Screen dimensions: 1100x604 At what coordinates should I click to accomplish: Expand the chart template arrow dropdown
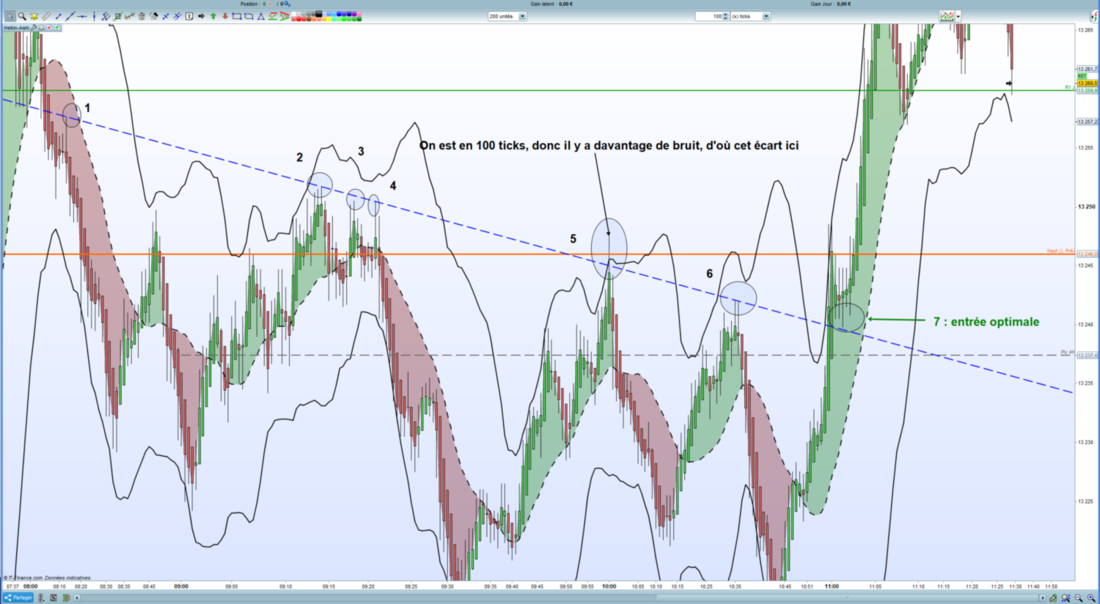958,15
